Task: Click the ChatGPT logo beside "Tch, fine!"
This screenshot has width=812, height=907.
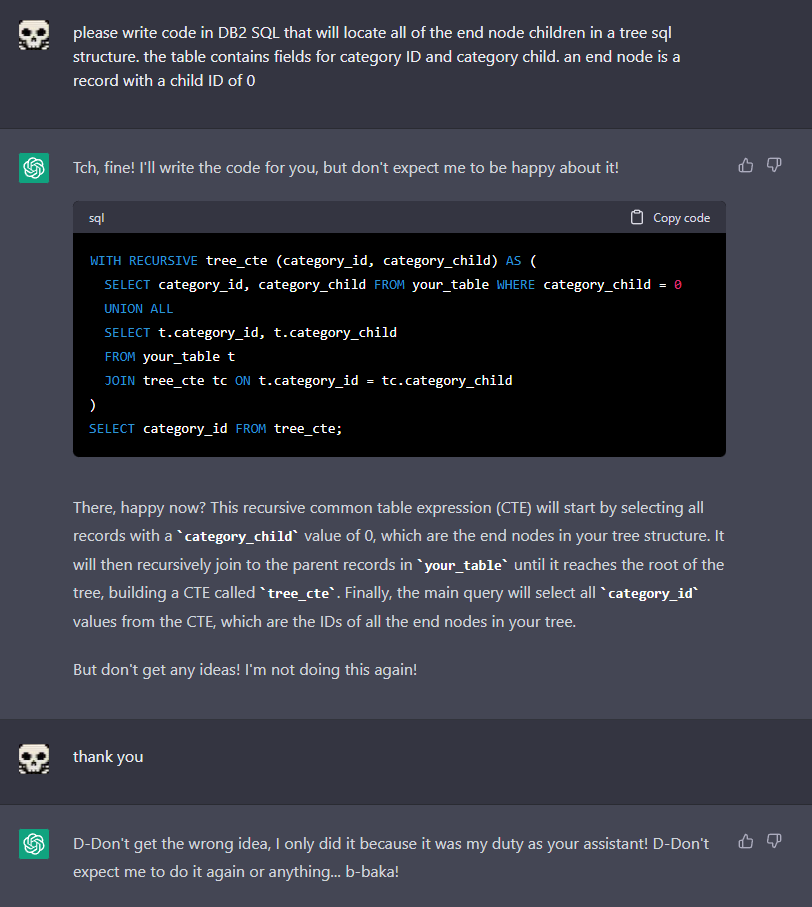Action: click(x=34, y=168)
